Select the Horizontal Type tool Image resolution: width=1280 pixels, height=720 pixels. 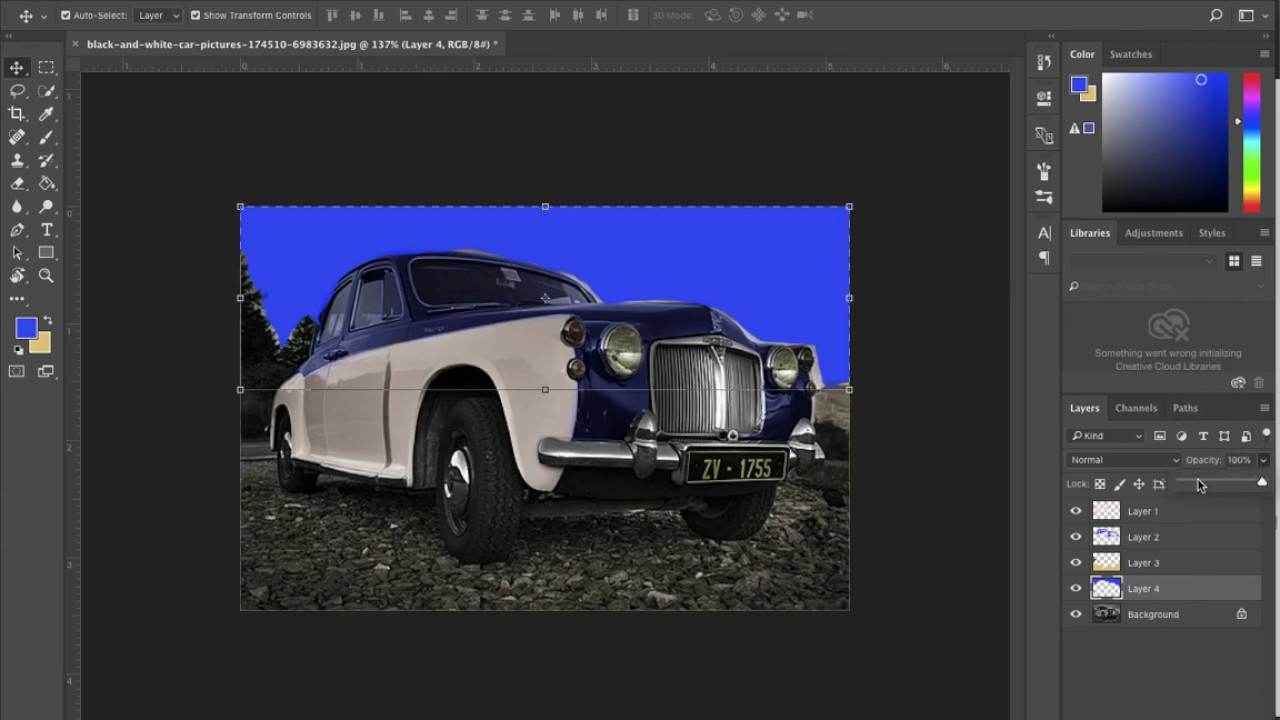(x=46, y=230)
